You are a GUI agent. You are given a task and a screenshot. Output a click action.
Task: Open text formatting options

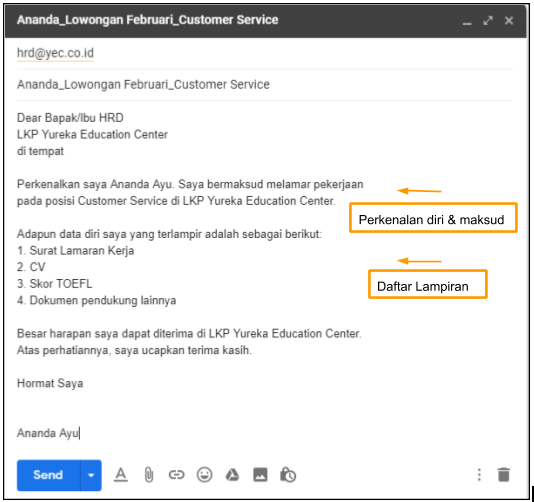121,475
